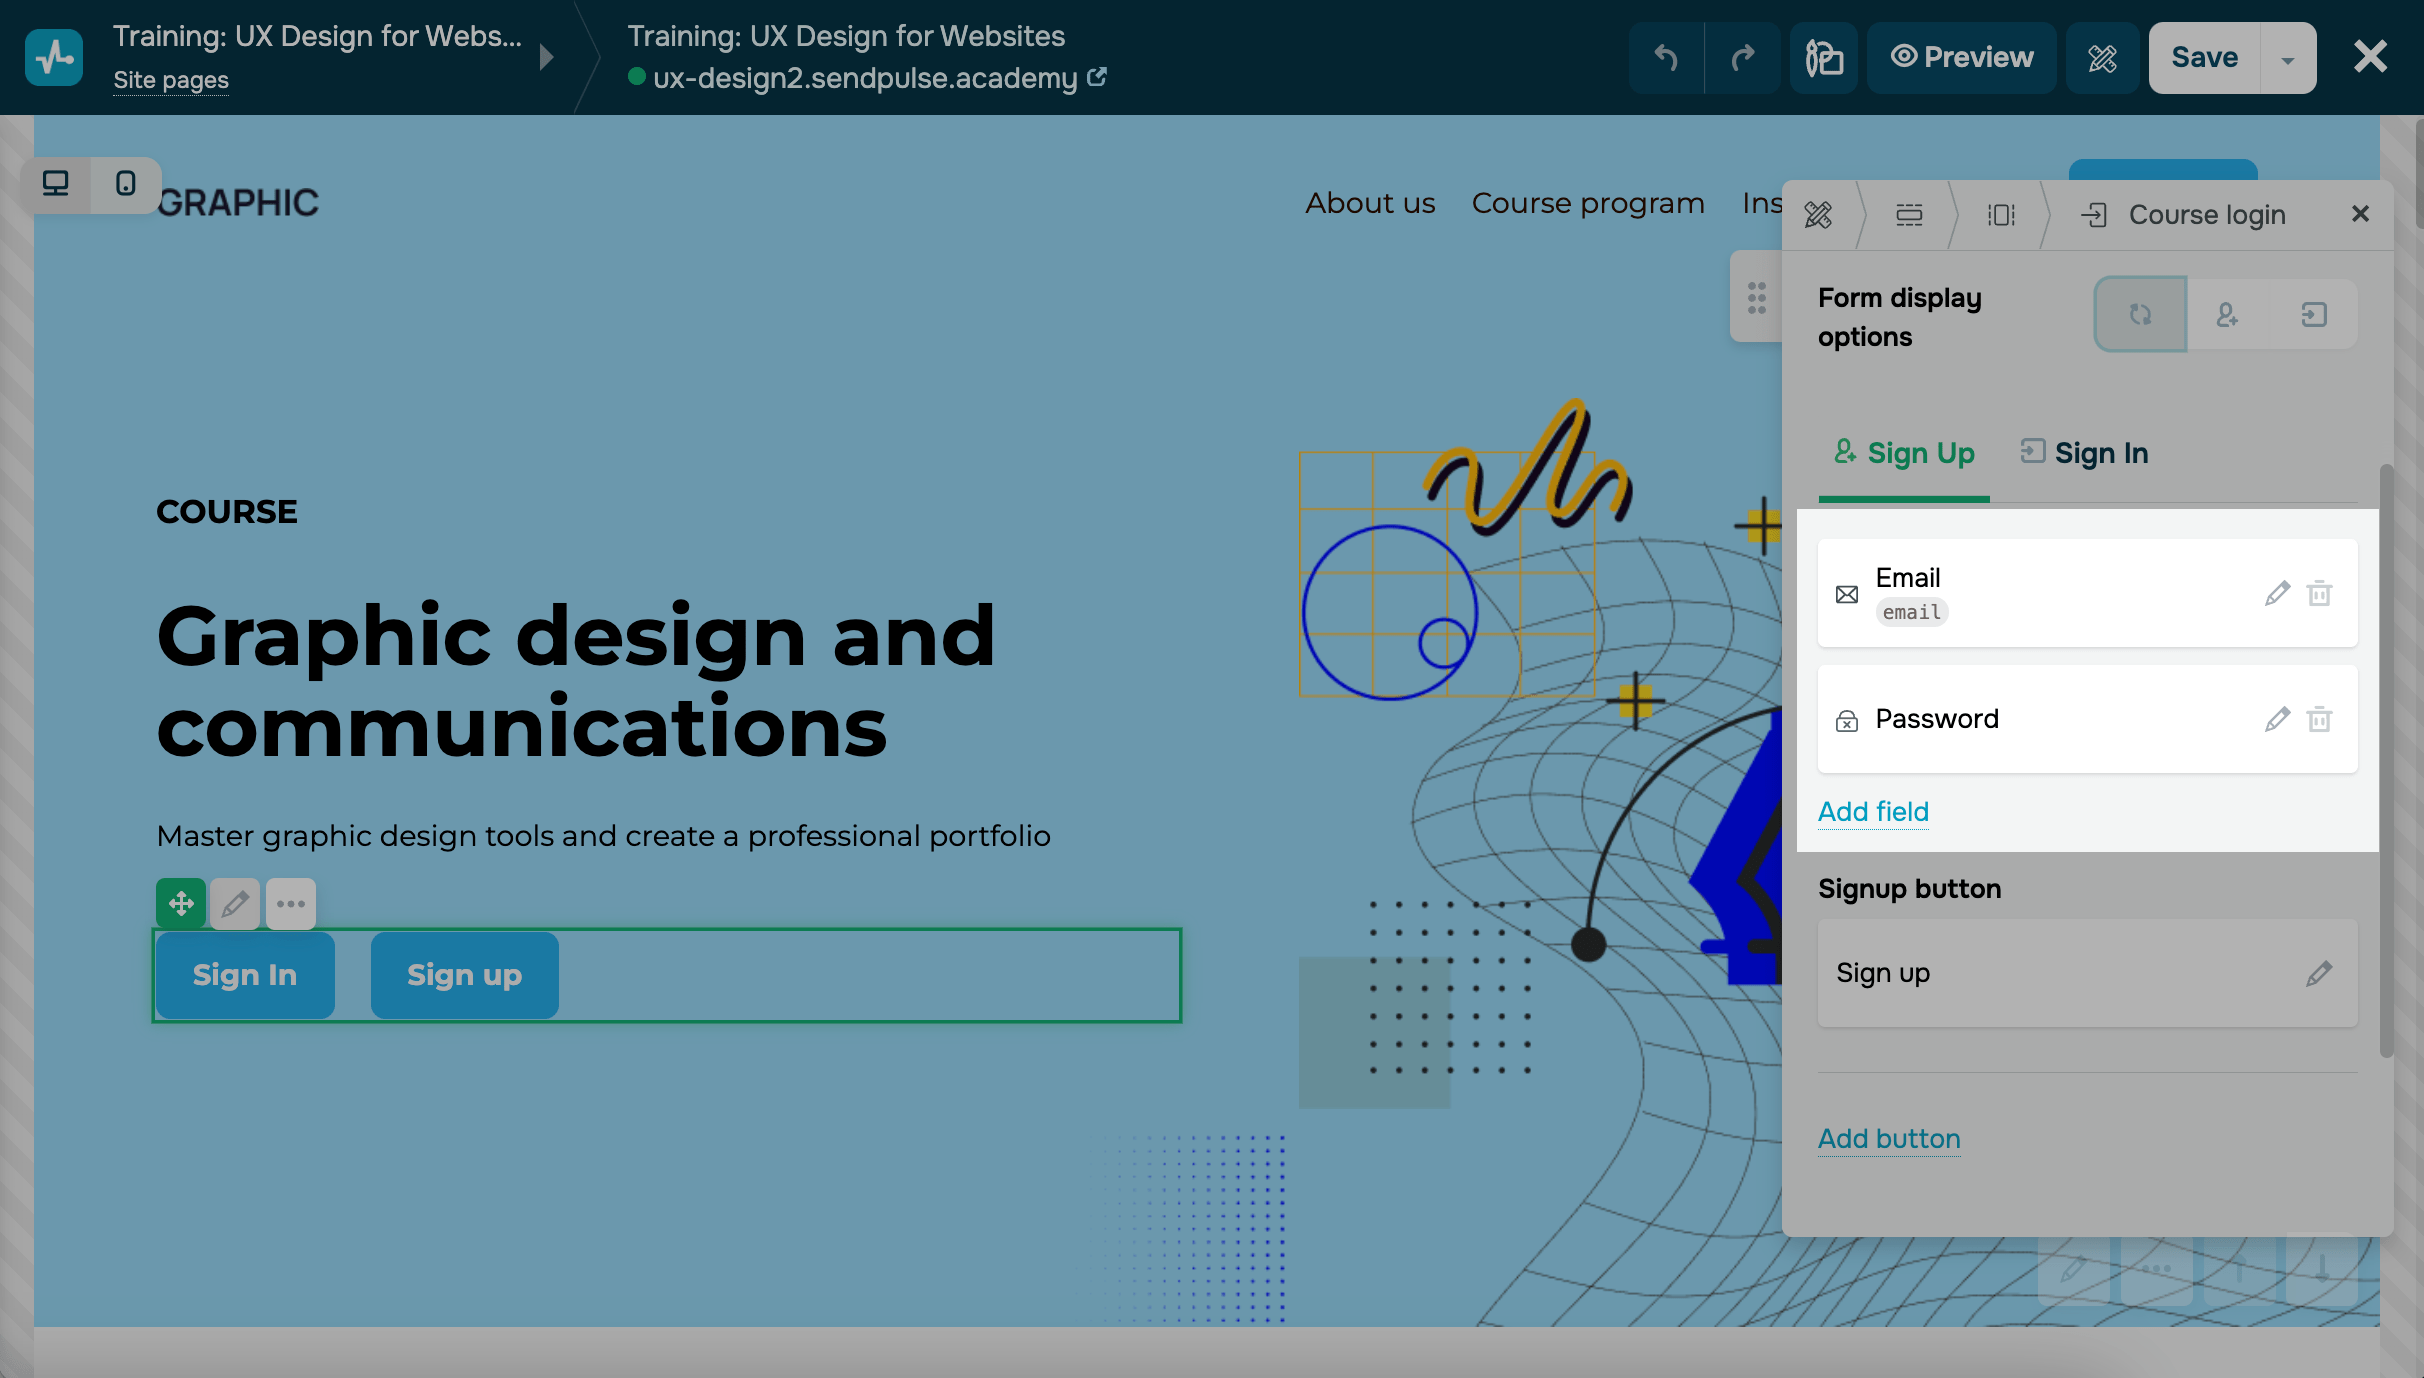Image resolution: width=2424 pixels, height=1378 pixels.
Task: Click the redo arrow in top toolbar
Action: (1743, 58)
